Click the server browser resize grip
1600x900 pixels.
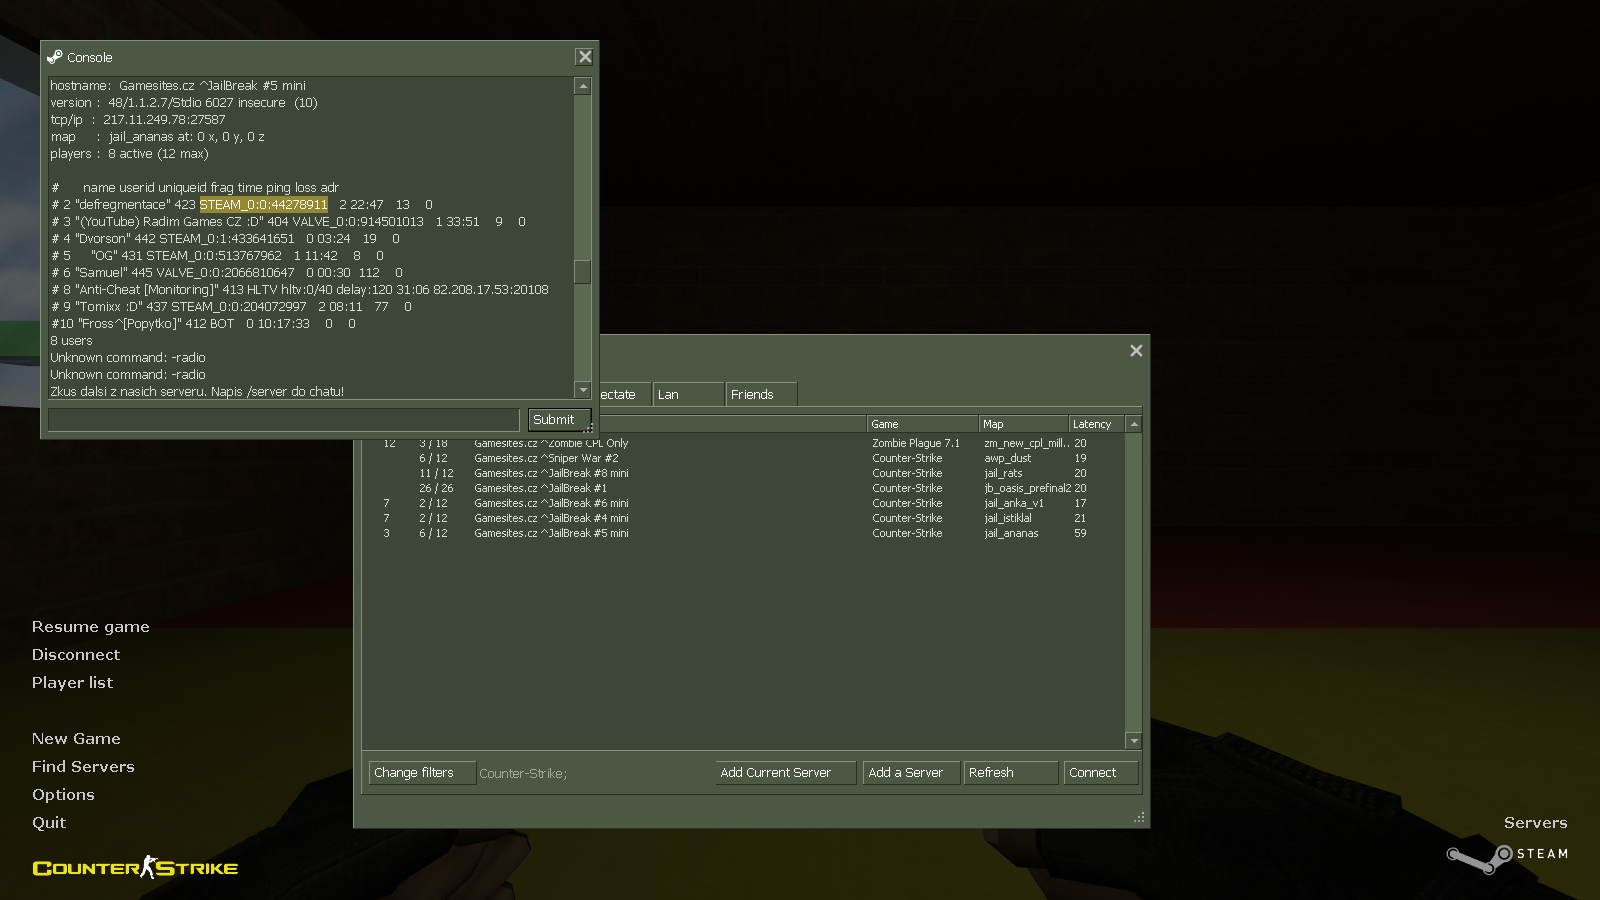coord(1139,817)
